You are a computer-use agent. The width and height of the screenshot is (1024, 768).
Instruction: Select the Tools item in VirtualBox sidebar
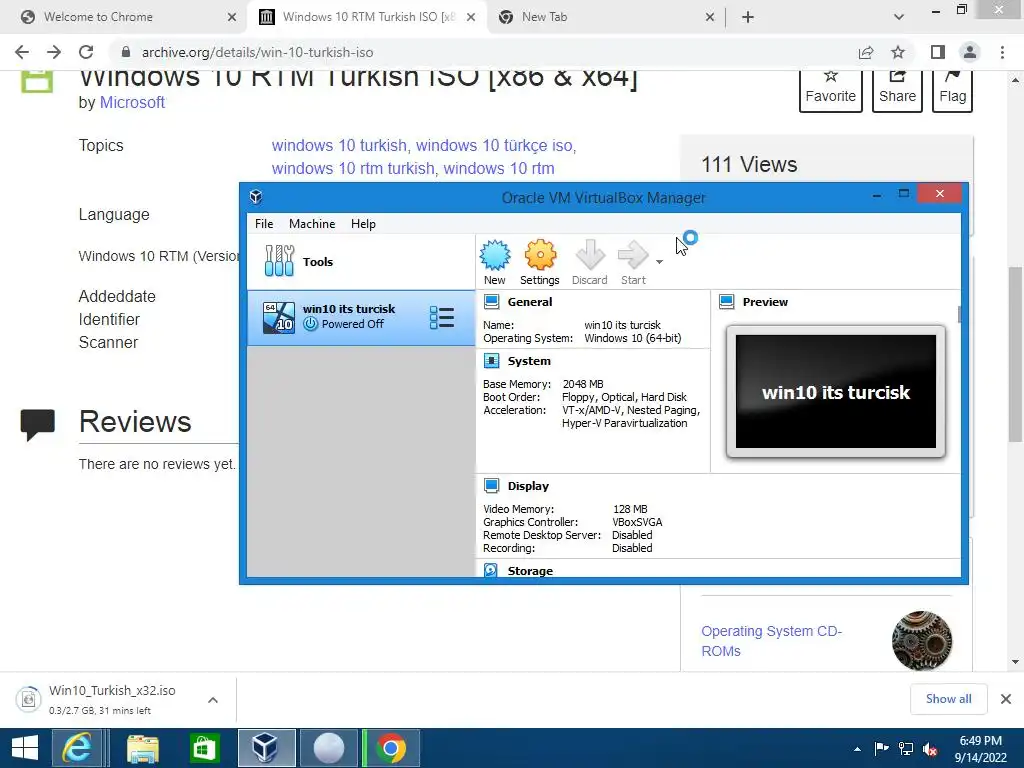click(360, 262)
